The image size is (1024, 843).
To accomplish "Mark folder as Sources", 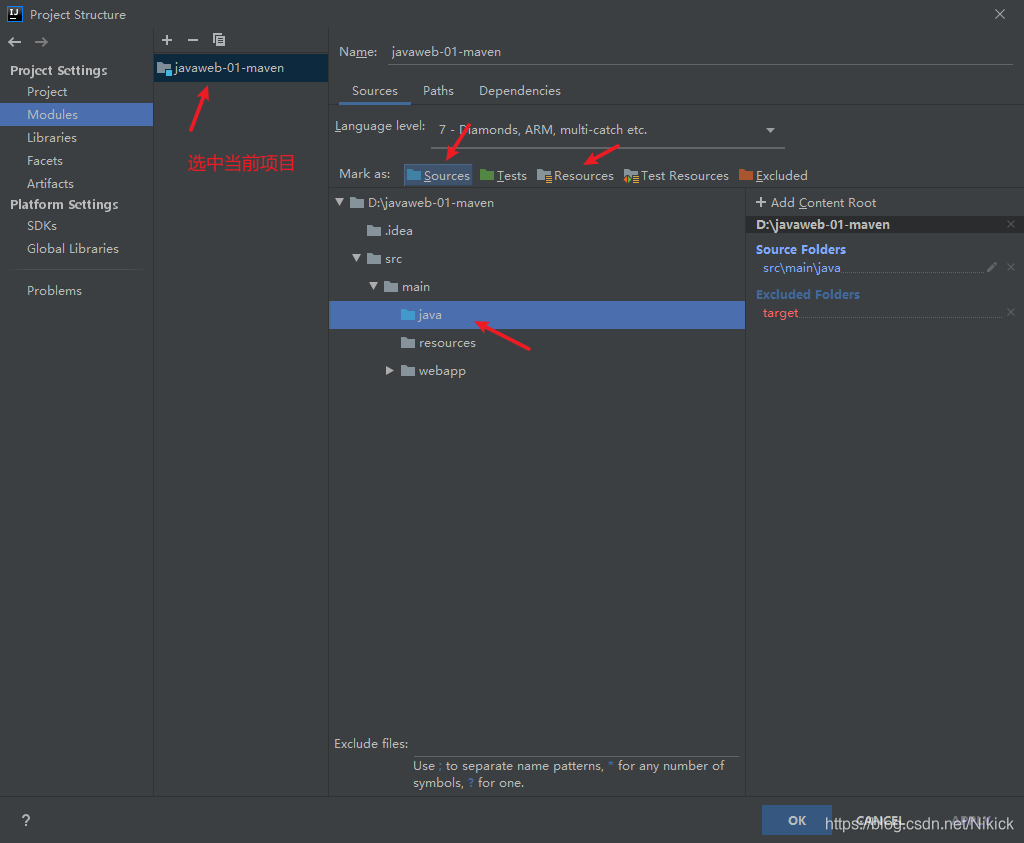I will [438, 176].
